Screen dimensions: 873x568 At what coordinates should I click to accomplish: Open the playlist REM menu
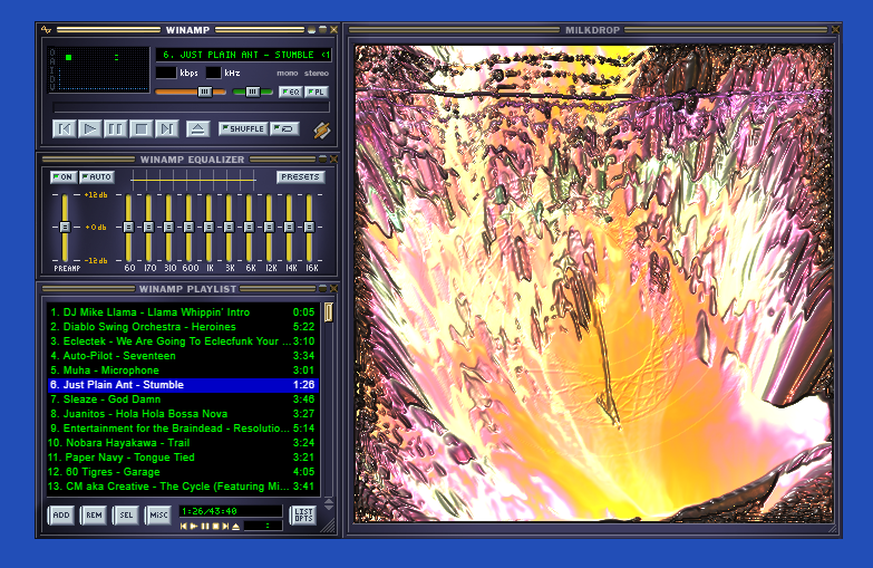coord(94,515)
